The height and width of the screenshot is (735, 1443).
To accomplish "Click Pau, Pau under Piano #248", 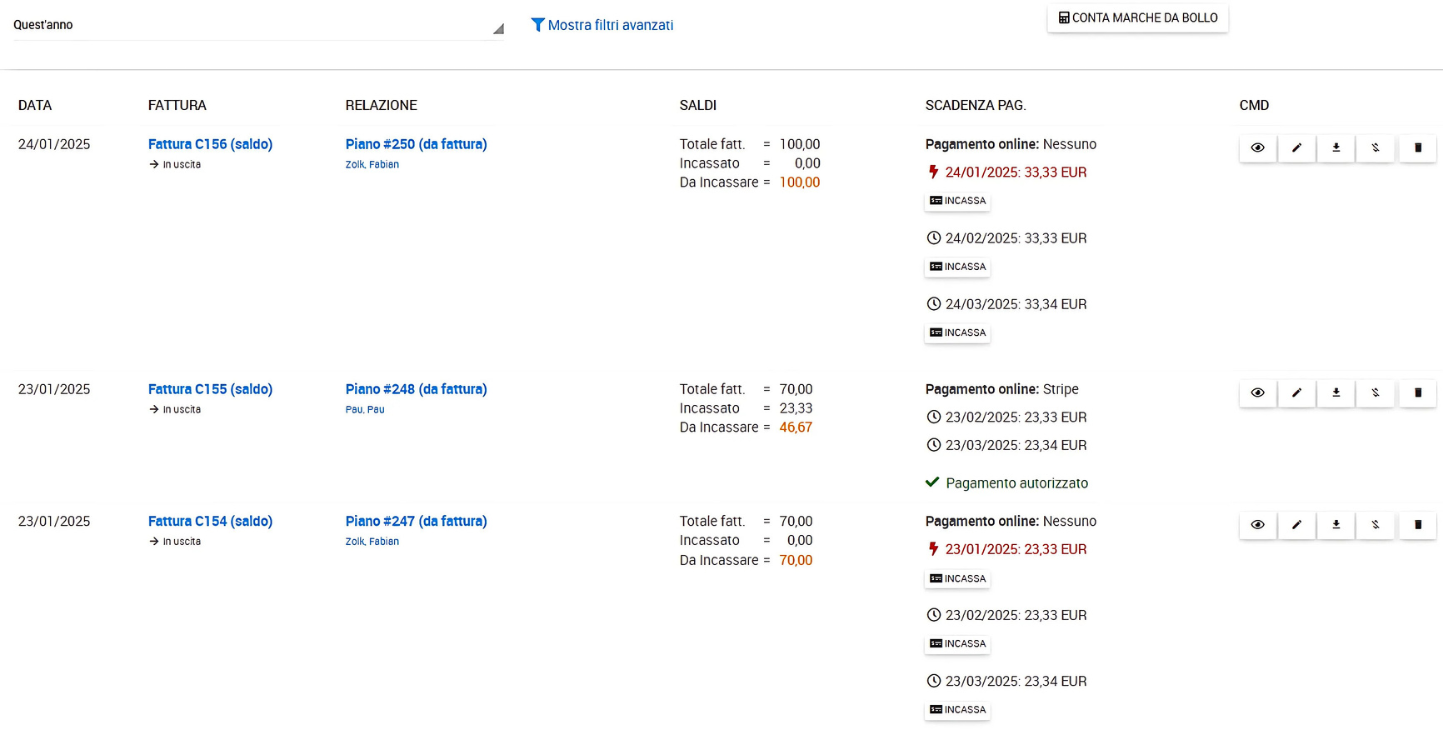I will point(365,410).
